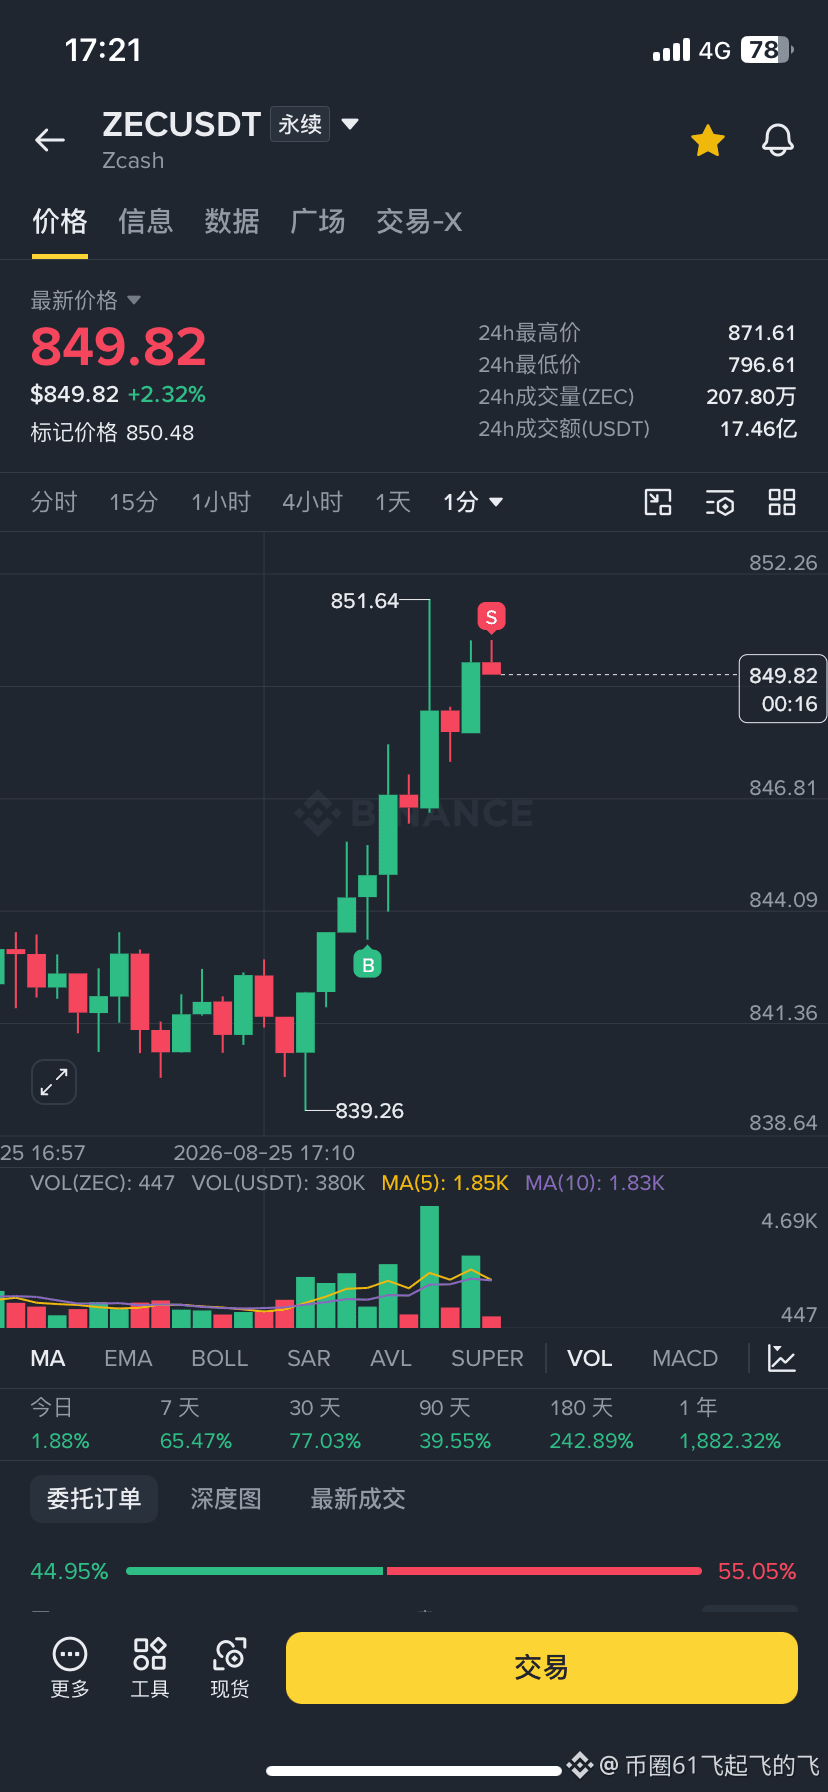Image resolution: width=828 pixels, height=1792 pixels.
Task: Select the 委托订单 order book tab
Action: pos(94,1498)
